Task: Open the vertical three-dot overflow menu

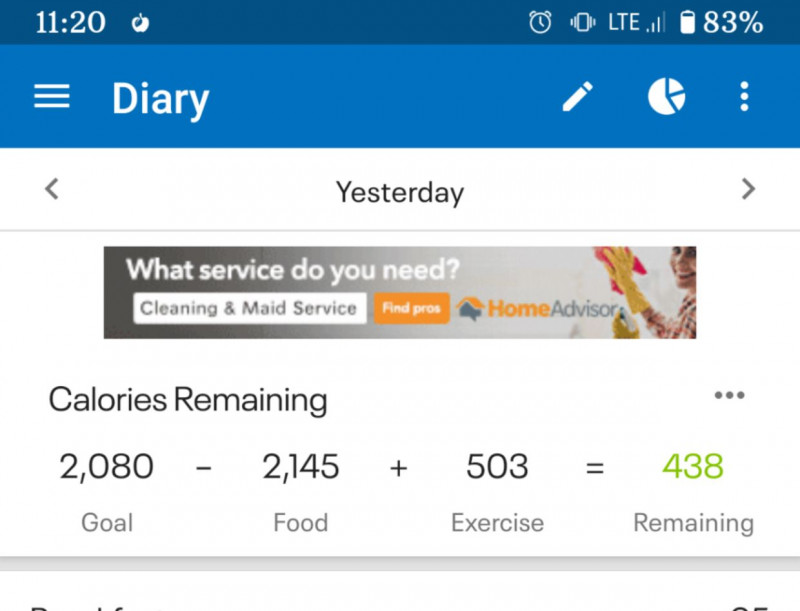Action: (x=744, y=97)
